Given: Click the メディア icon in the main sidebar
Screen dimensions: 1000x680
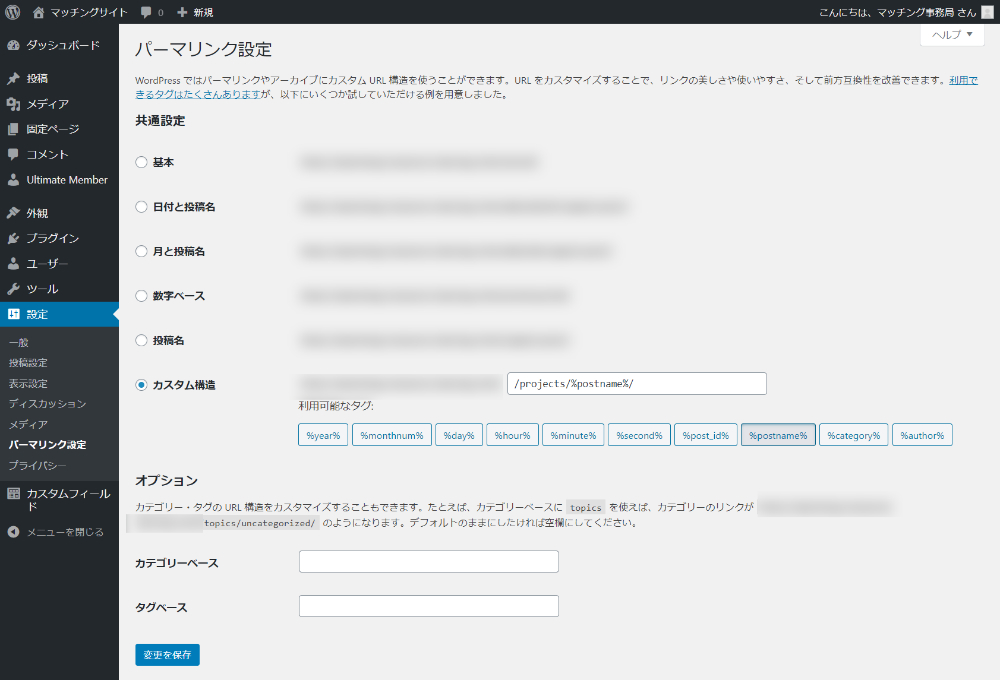Looking at the screenshot, I should (x=13, y=104).
